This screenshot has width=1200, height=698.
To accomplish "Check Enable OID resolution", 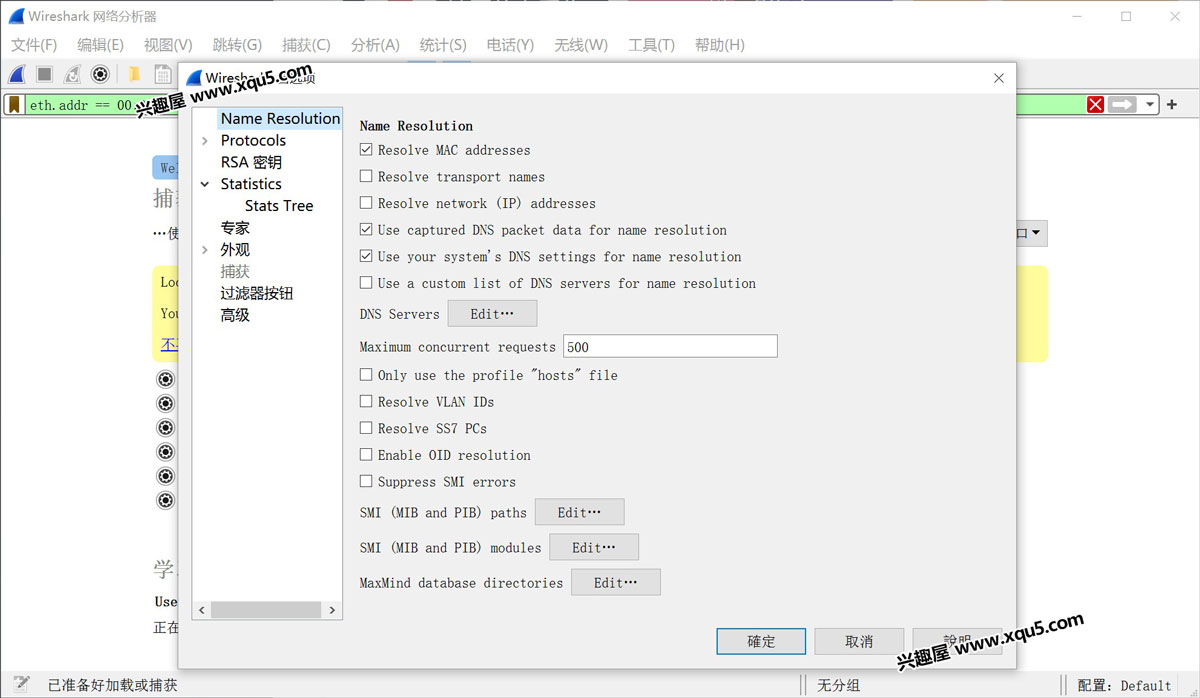I will pyautogui.click(x=366, y=455).
